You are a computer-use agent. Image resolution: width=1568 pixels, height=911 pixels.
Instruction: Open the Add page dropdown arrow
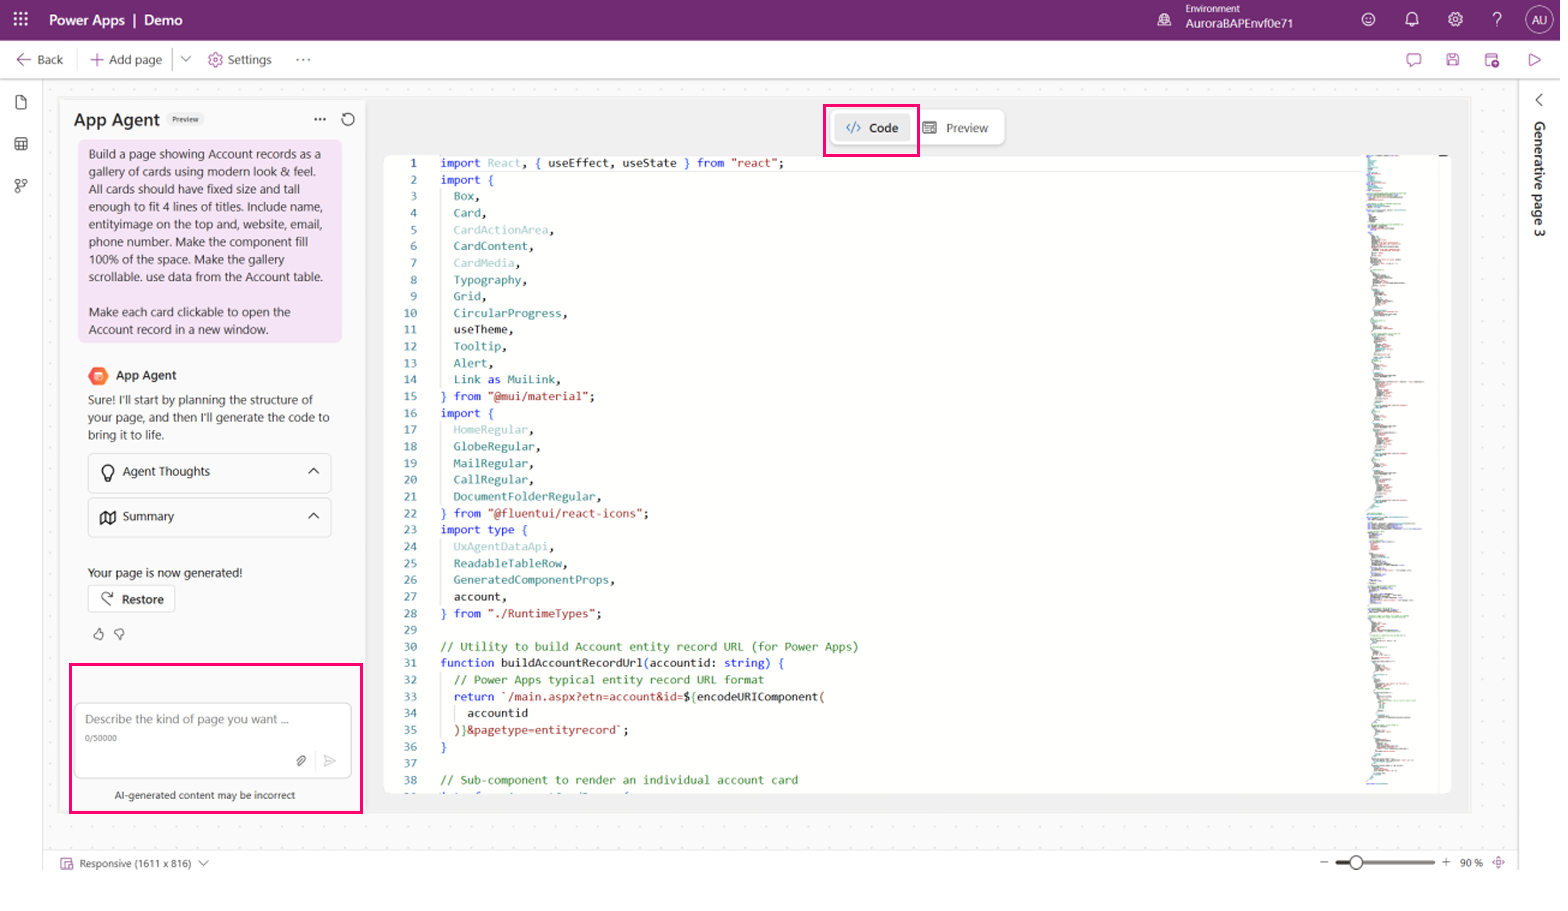point(186,60)
